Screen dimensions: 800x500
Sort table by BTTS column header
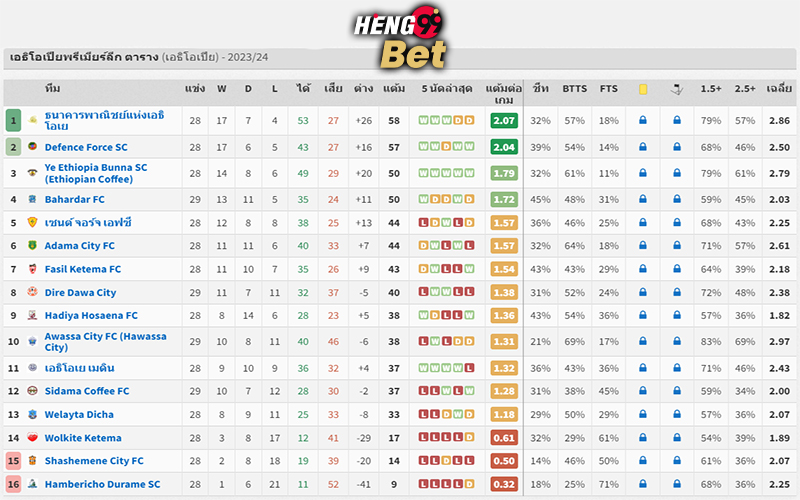point(574,89)
